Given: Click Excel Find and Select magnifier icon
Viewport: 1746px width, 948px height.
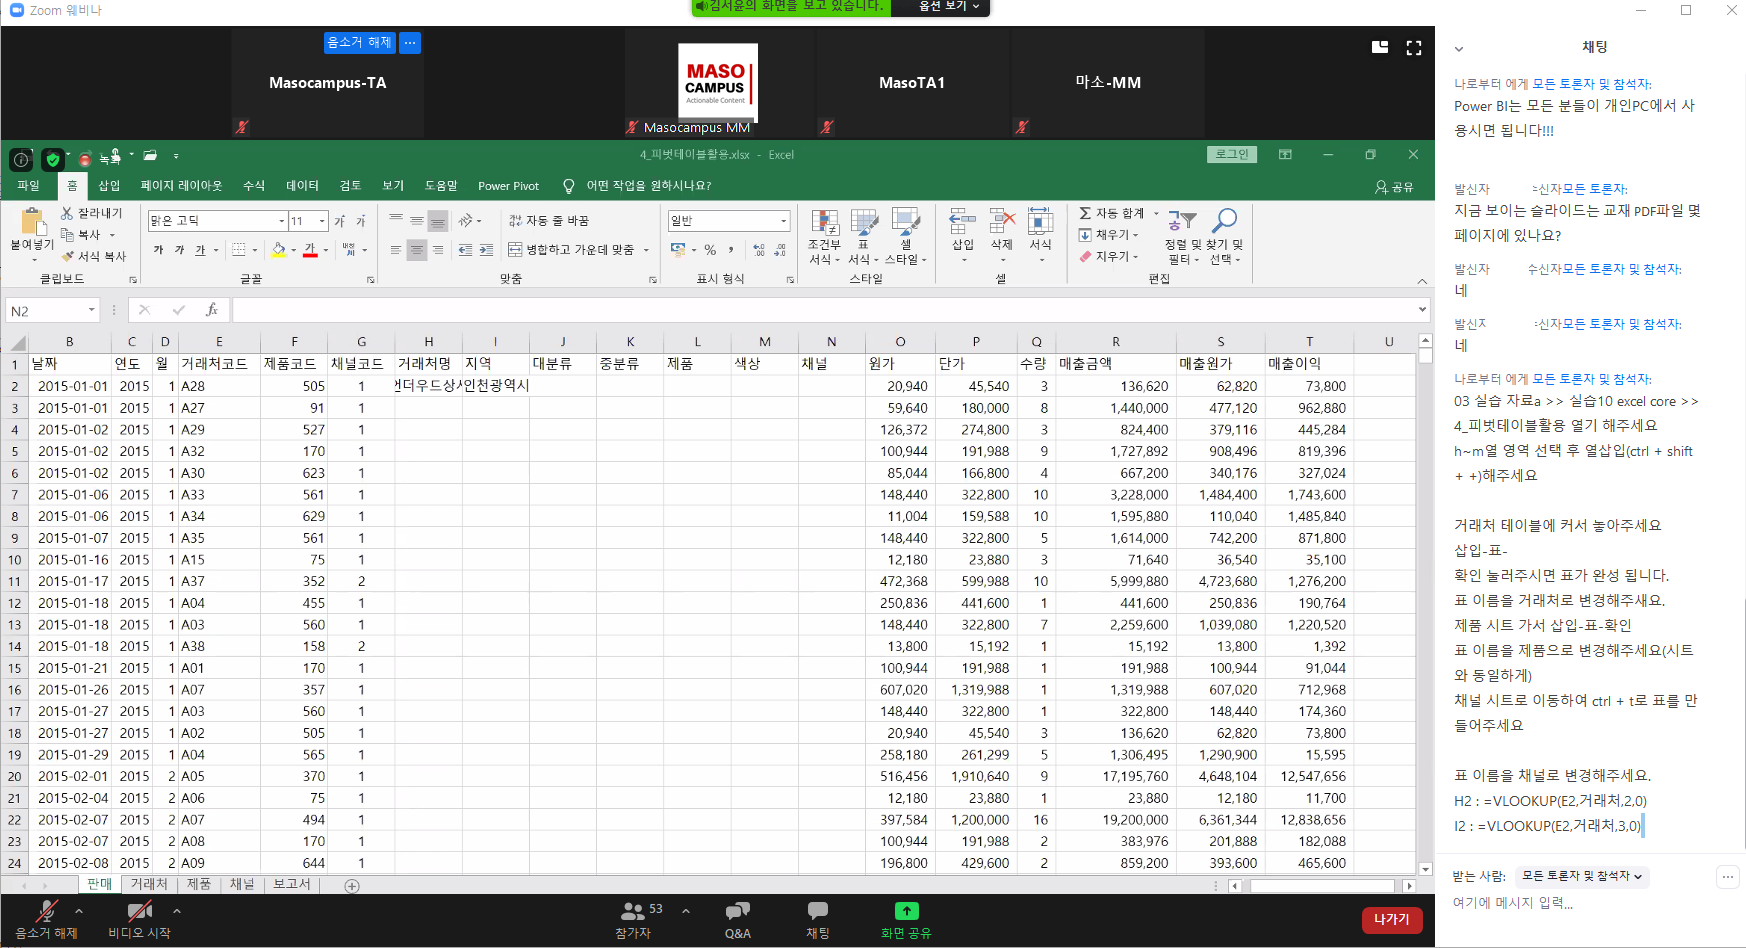Looking at the screenshot, I should pos(1224,221).
